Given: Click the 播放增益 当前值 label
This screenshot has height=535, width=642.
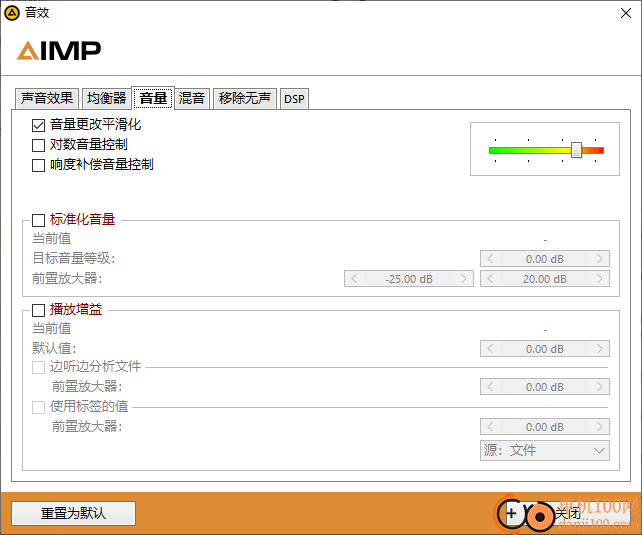Looking at the screenshot, I should (52, 328).
